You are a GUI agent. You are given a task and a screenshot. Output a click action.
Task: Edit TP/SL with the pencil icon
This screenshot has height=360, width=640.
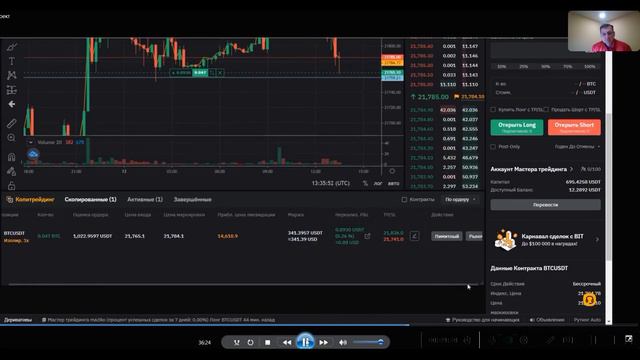click(414, 236)
